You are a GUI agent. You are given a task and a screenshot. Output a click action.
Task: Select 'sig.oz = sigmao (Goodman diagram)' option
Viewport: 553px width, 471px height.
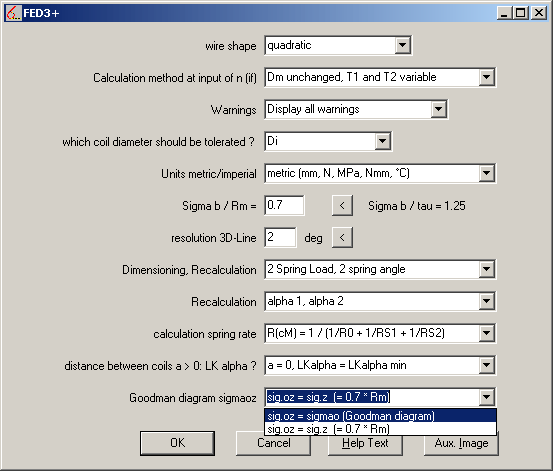click(x=380, y=416)
